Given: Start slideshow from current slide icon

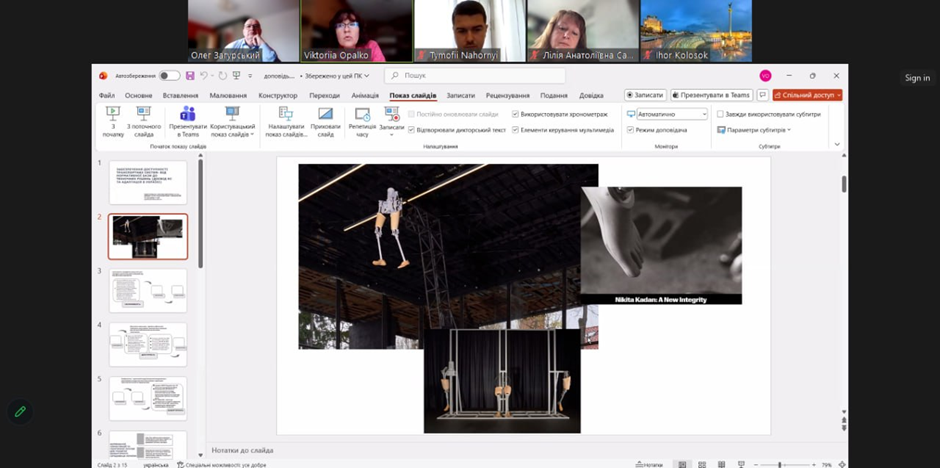Looking at the screenshot, I should pyautogui.click(x=143, y=114).
